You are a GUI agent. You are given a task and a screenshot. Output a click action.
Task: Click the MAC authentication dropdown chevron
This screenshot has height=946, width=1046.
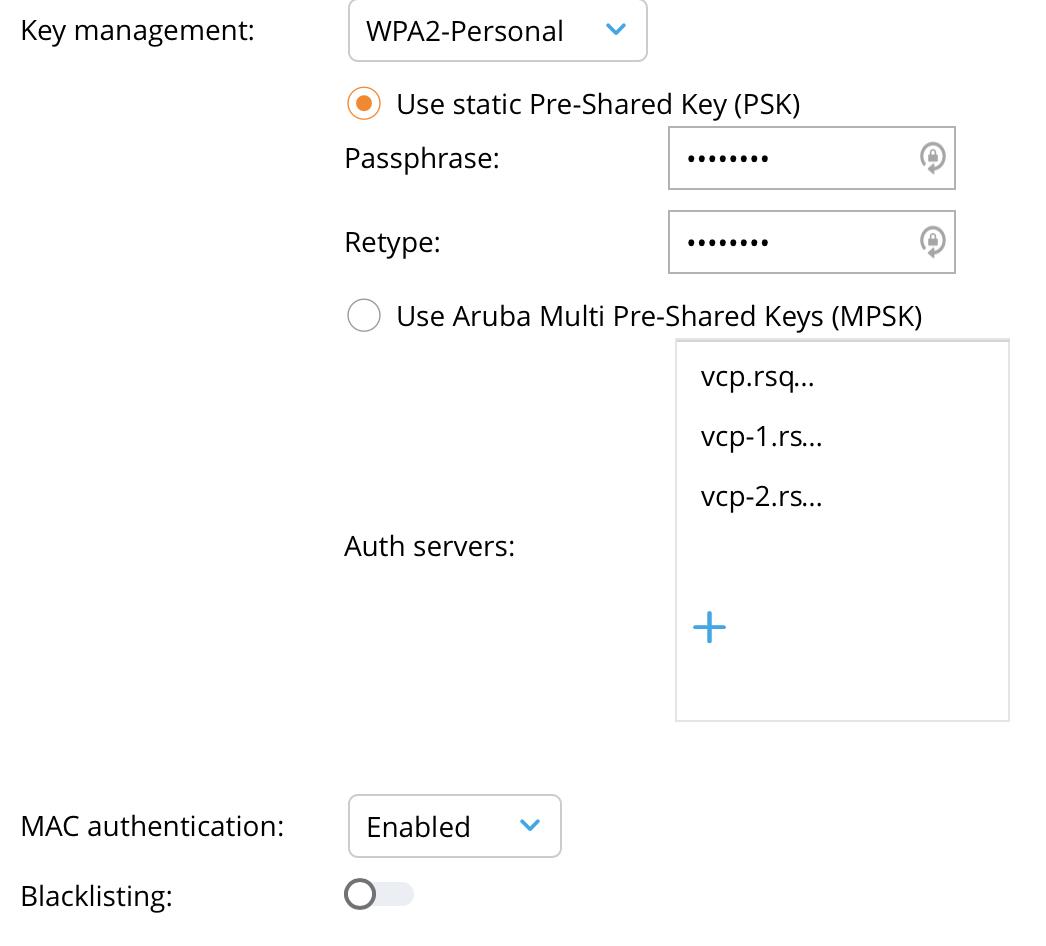click(531, 826)
